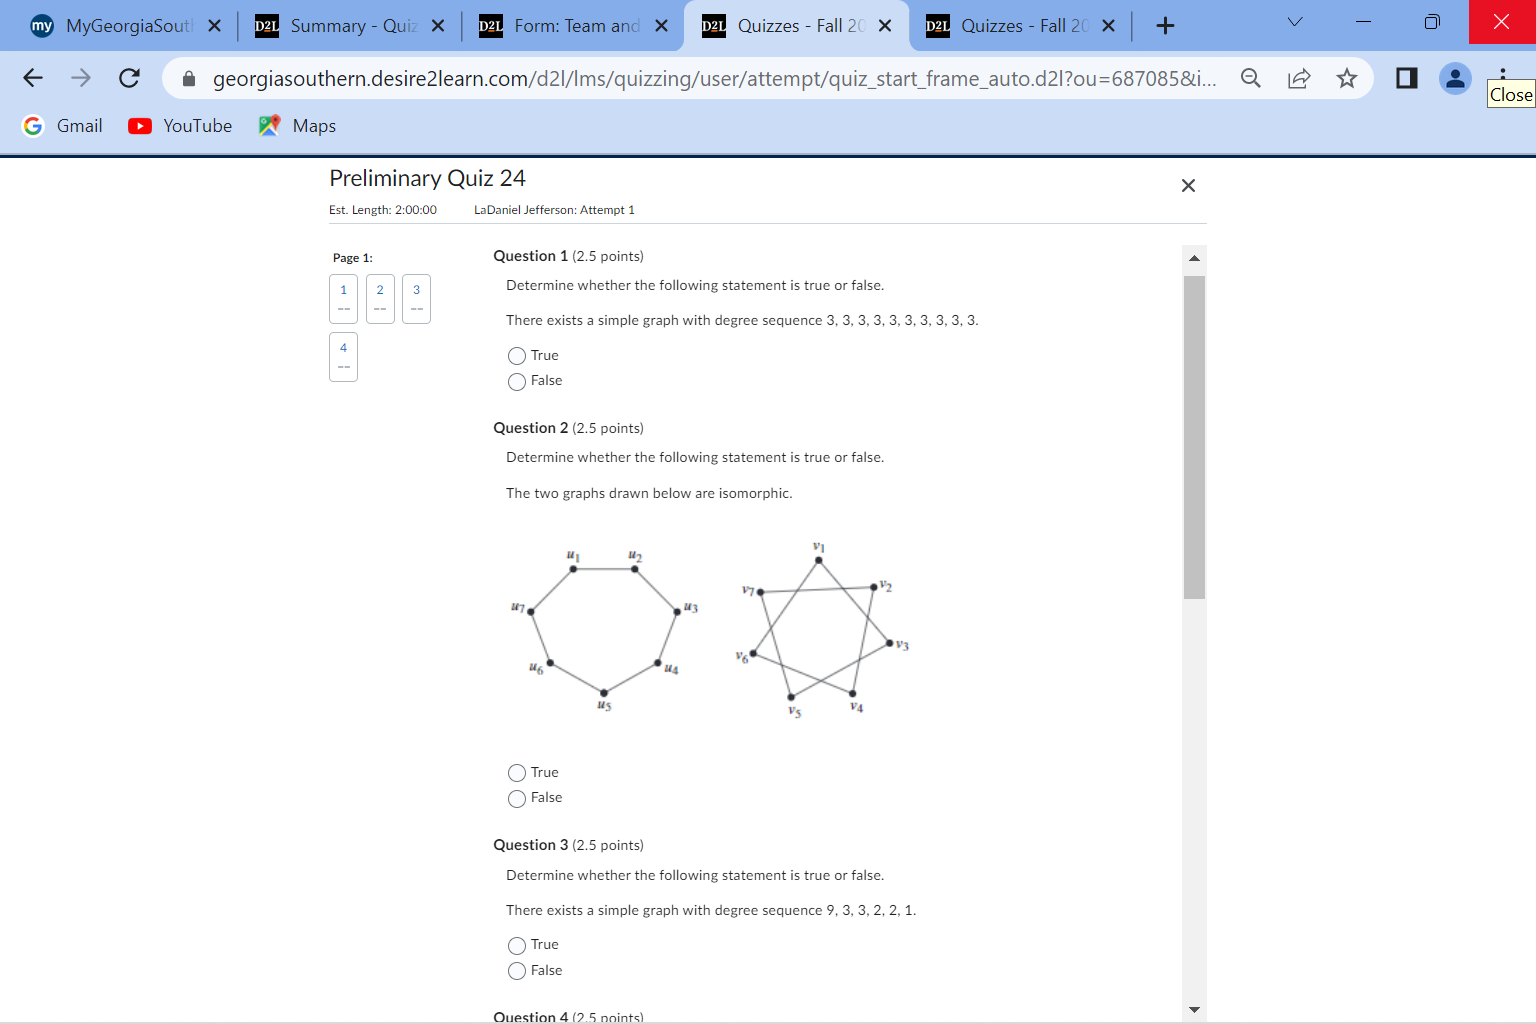Select True for Question 3
The width and height of the screenshot is (1536, 1024).
pos(516,945)
